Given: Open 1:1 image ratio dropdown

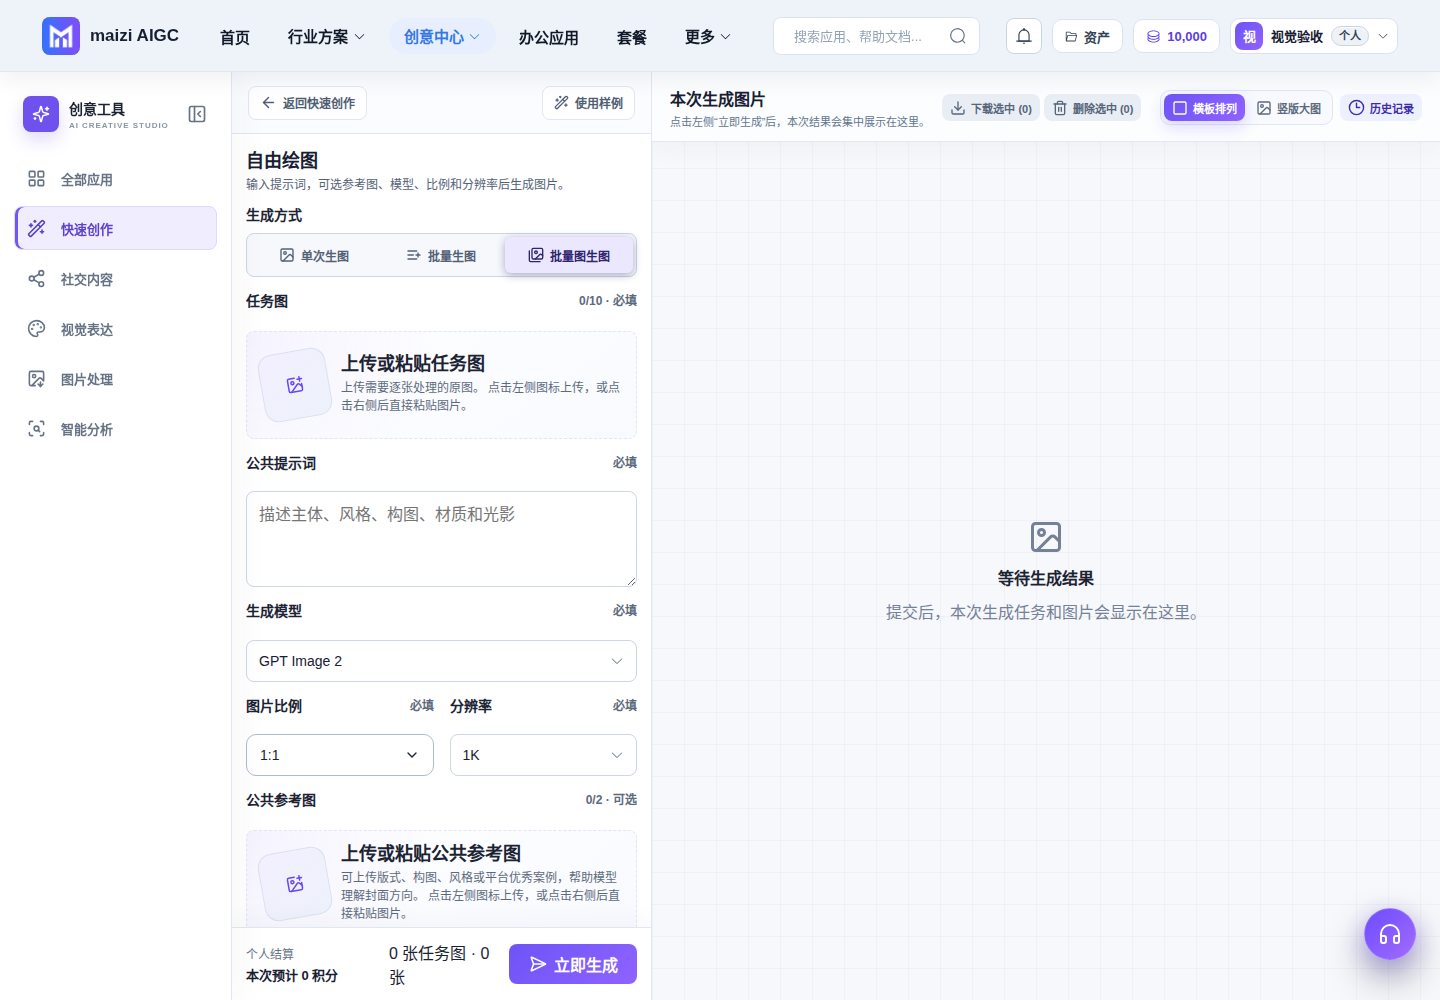Looking at the screenshot, I should [x=340, y=755].
